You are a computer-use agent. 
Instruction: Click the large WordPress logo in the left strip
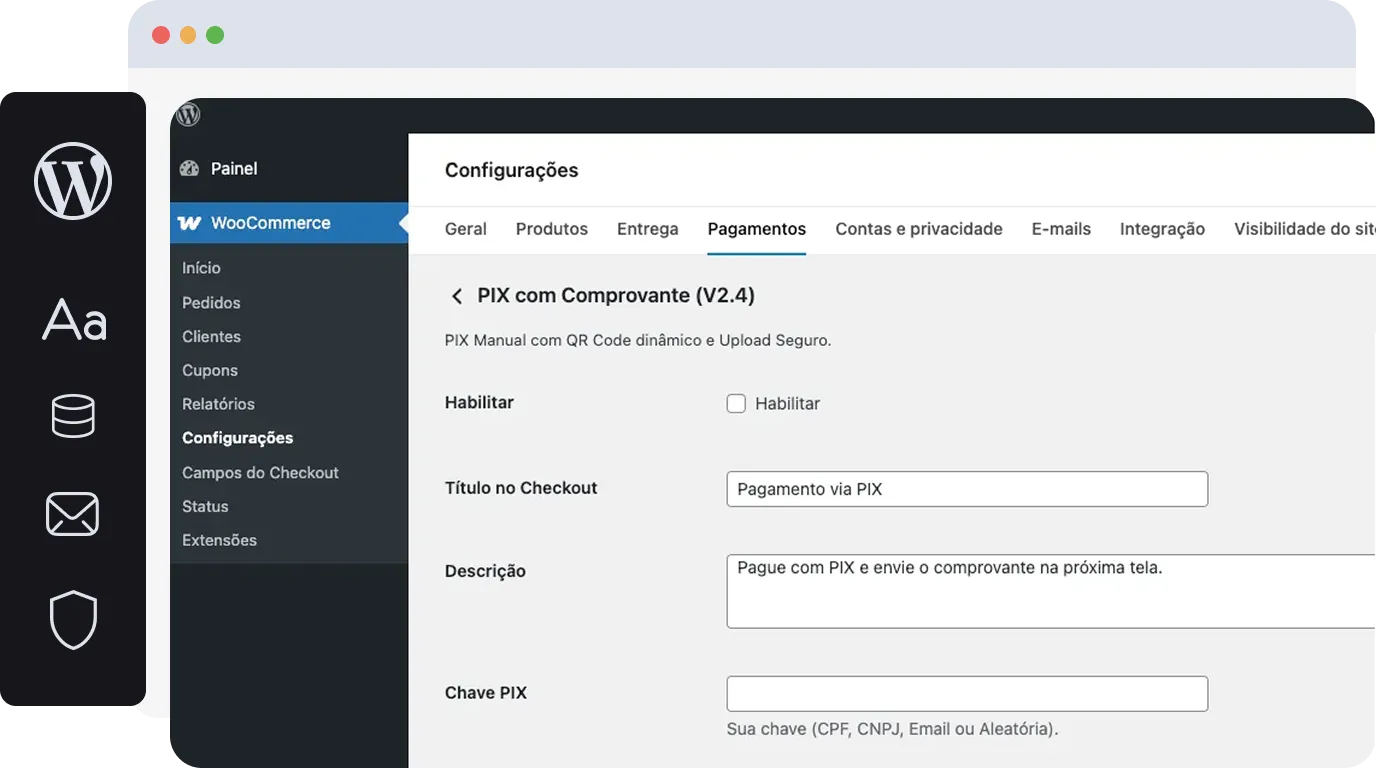pyautogui.click(x=73, y=181)
